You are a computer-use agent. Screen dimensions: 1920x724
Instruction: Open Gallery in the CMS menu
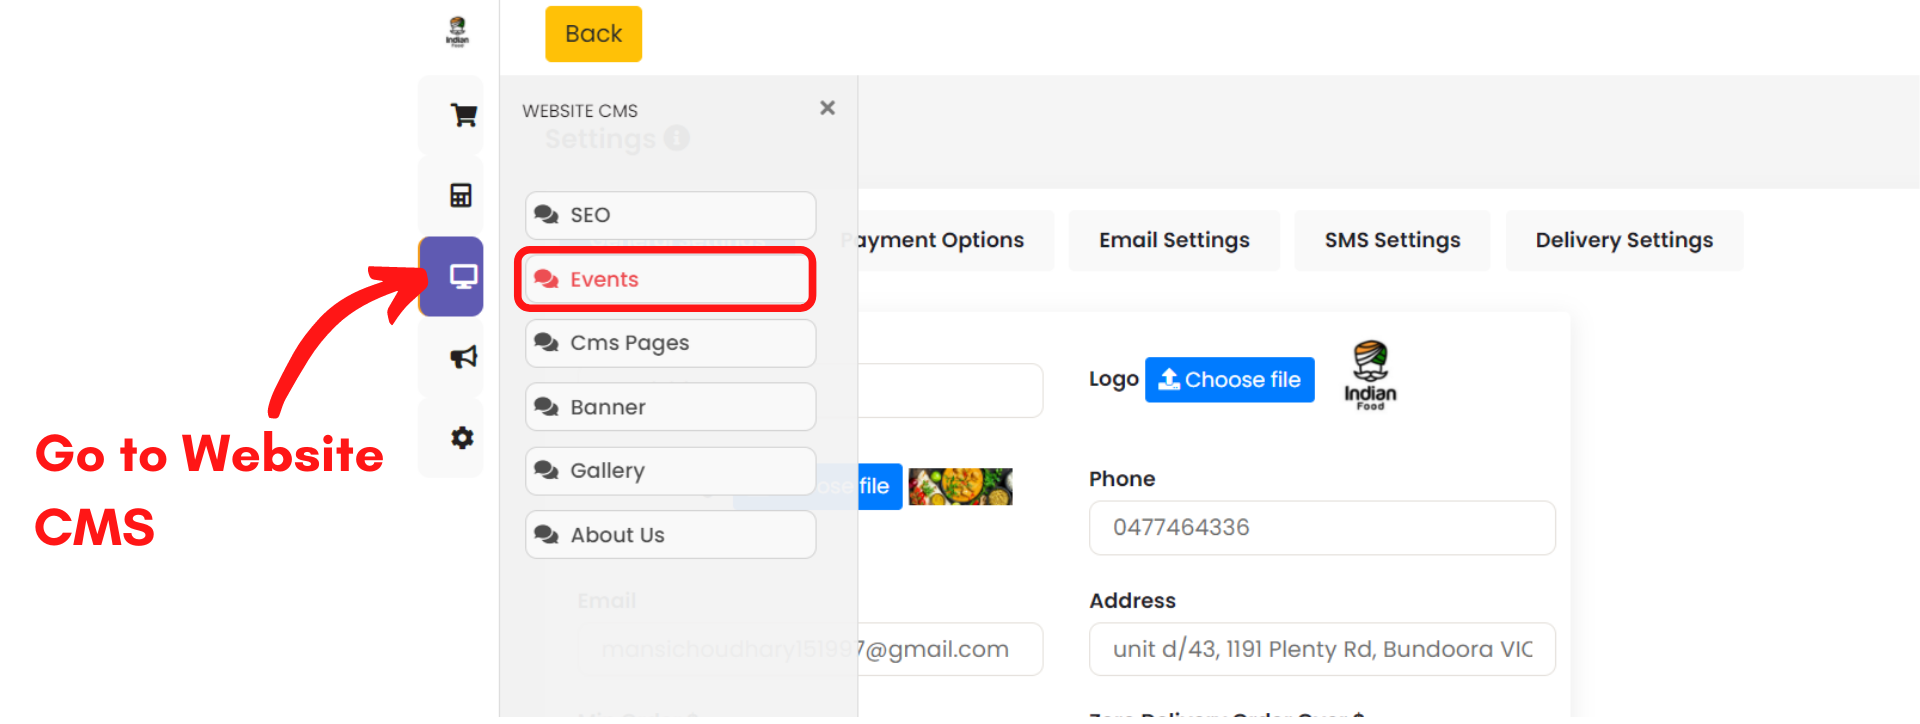[x=670, y=471]
